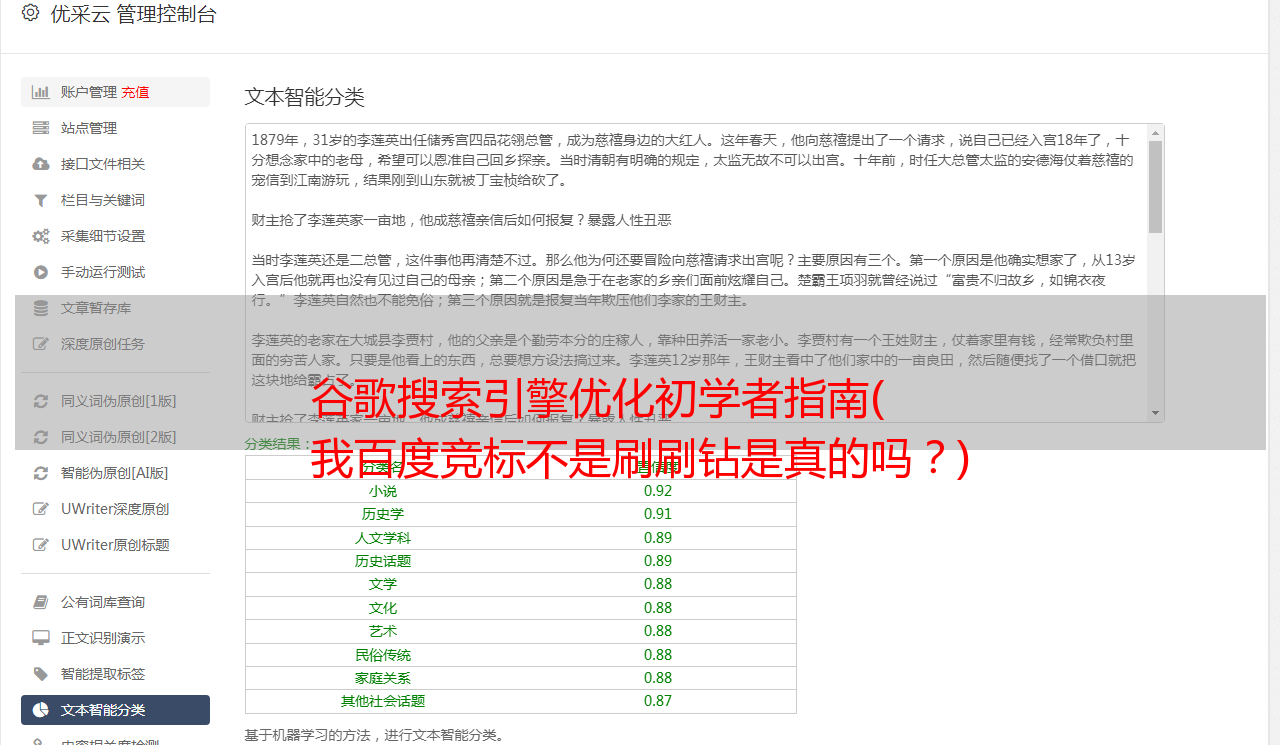Click the book icon for 公有词库查询
Viewport: 1280px width, 745px height.
41,602
